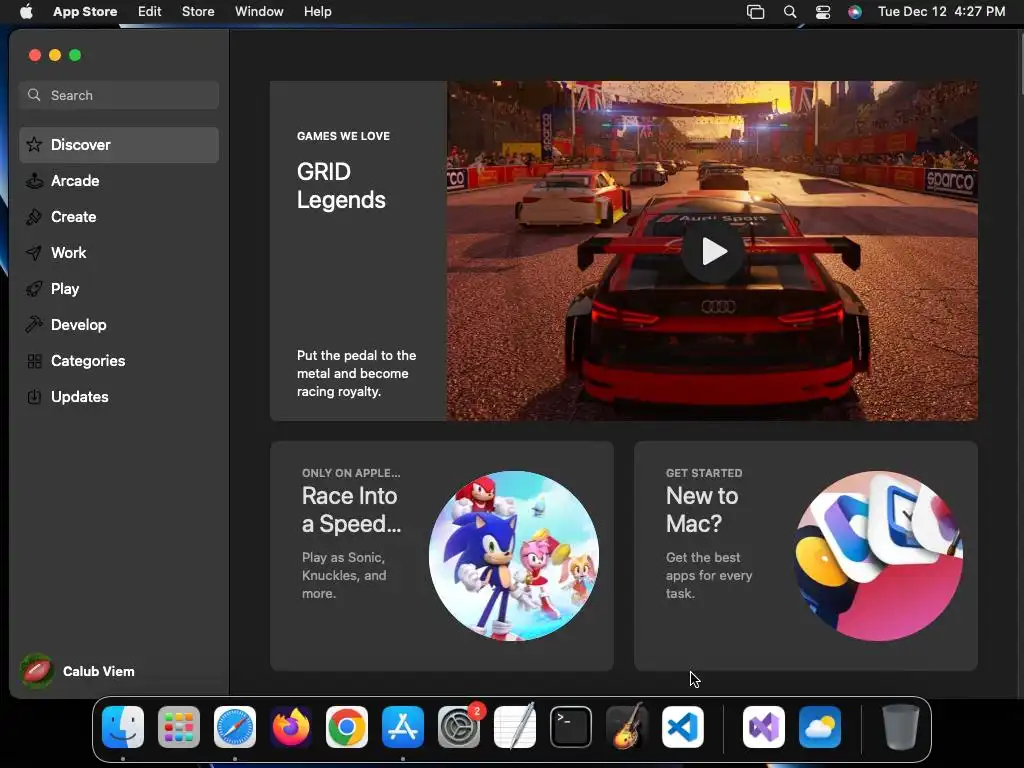Open the Race Into a Speed... card

[441, 556]
